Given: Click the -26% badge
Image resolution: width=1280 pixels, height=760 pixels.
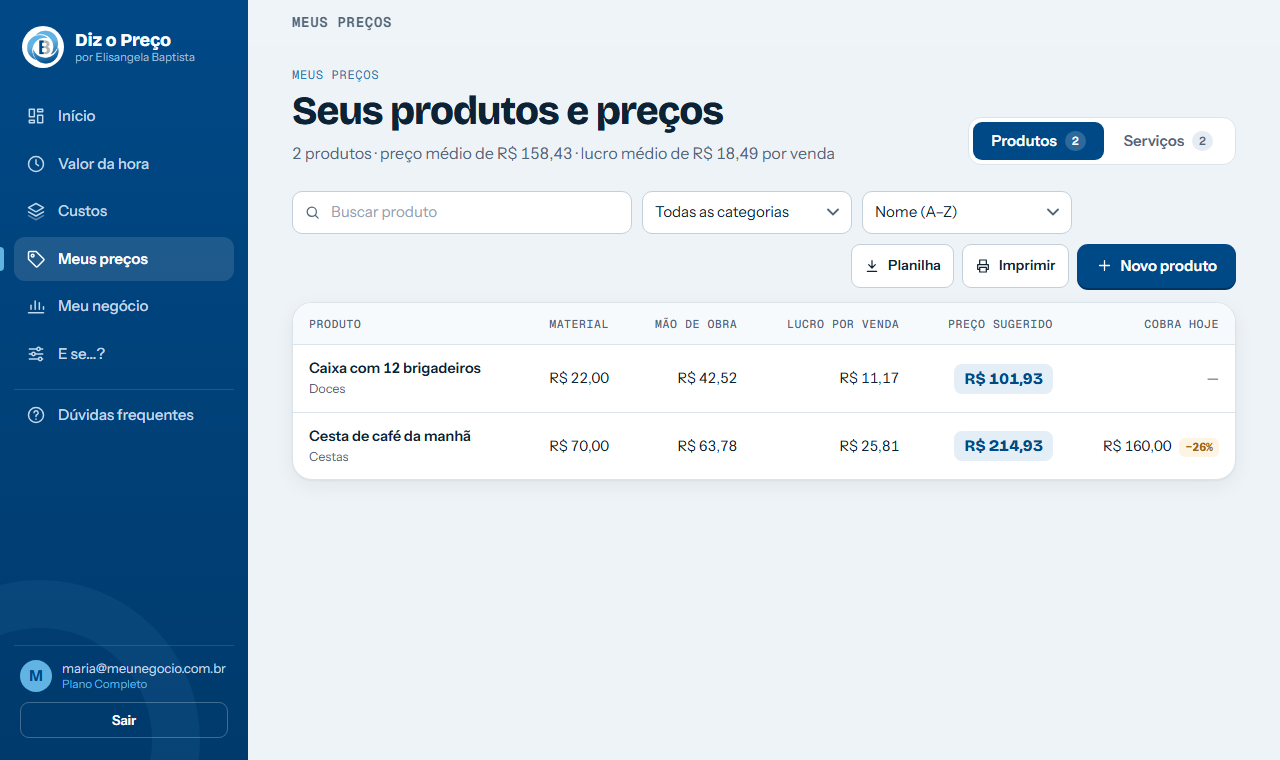Looking at the screenshot, I should [1199, 447].
